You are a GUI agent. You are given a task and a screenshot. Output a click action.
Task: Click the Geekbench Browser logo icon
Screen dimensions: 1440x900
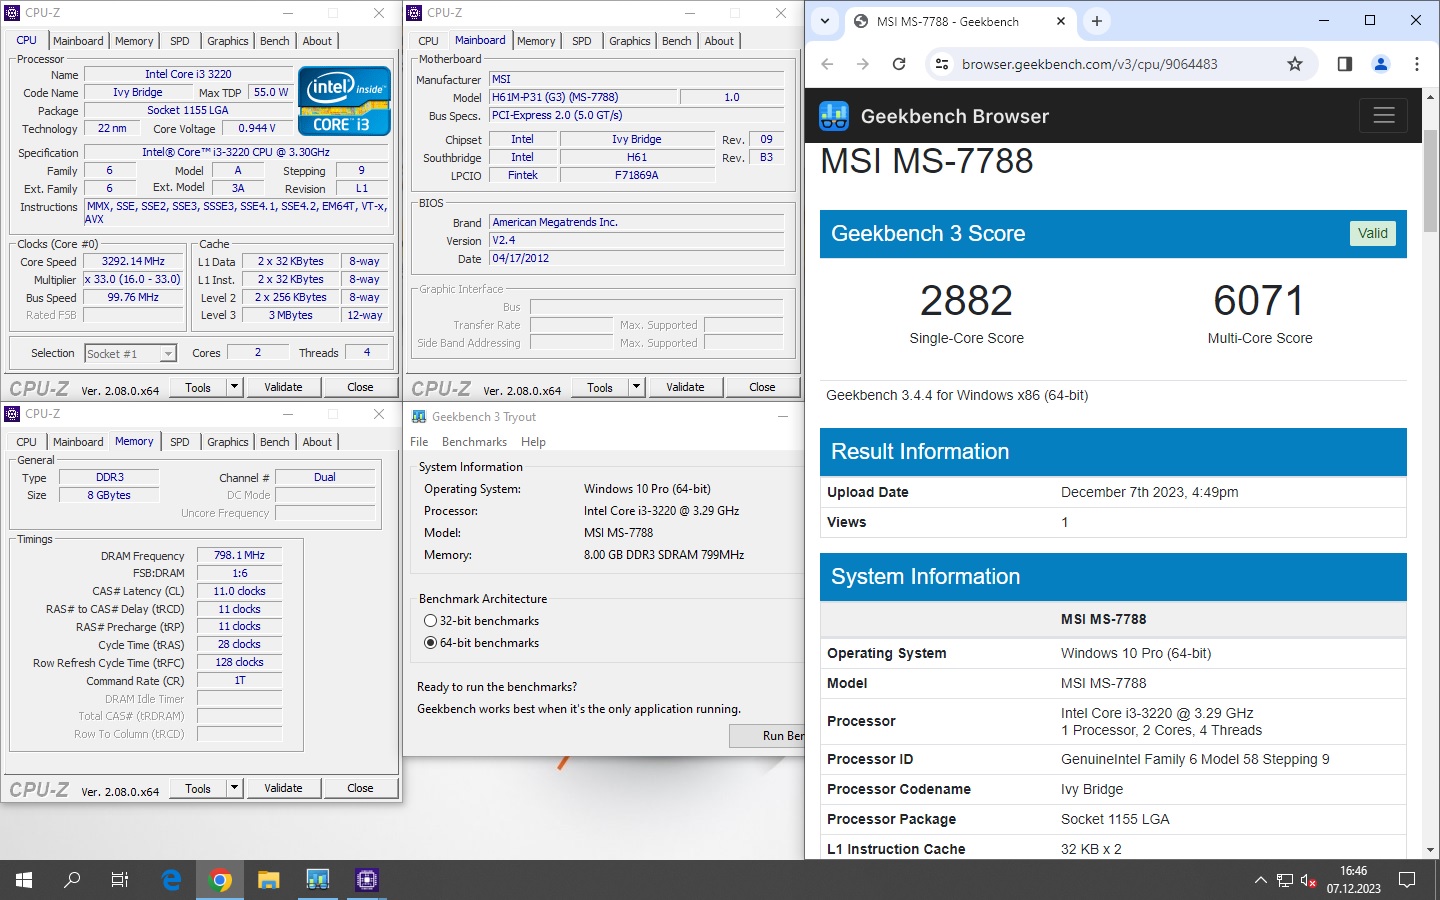834,116
